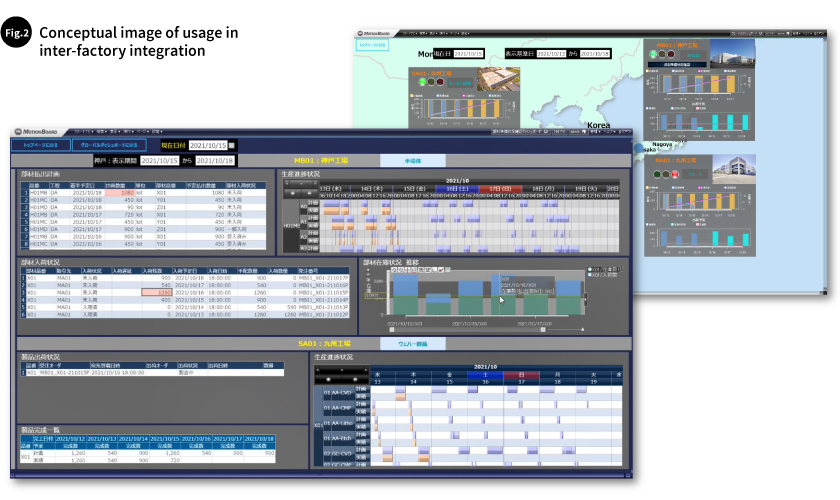Adjust the lower Gantt zoom slider
The width and height of the screenshot is (840, 500).
[x=342, y=370]
